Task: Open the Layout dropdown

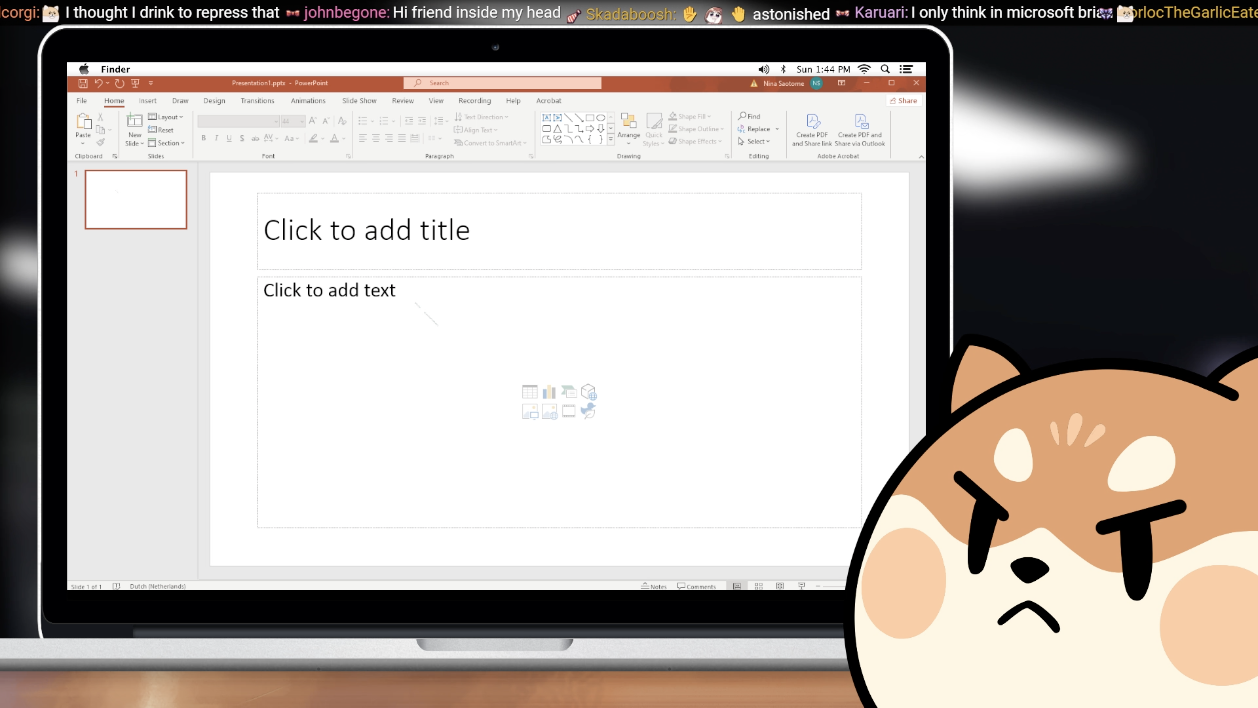Action: (x=166, y=117)
